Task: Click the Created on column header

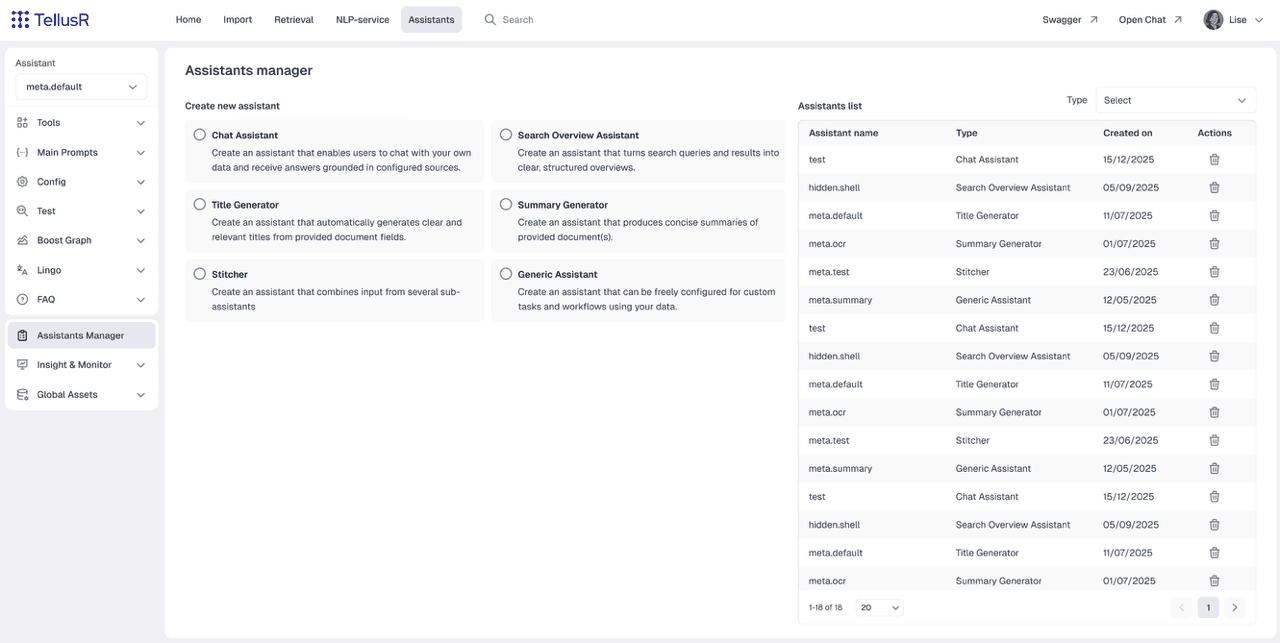Action: (1128, 133)
